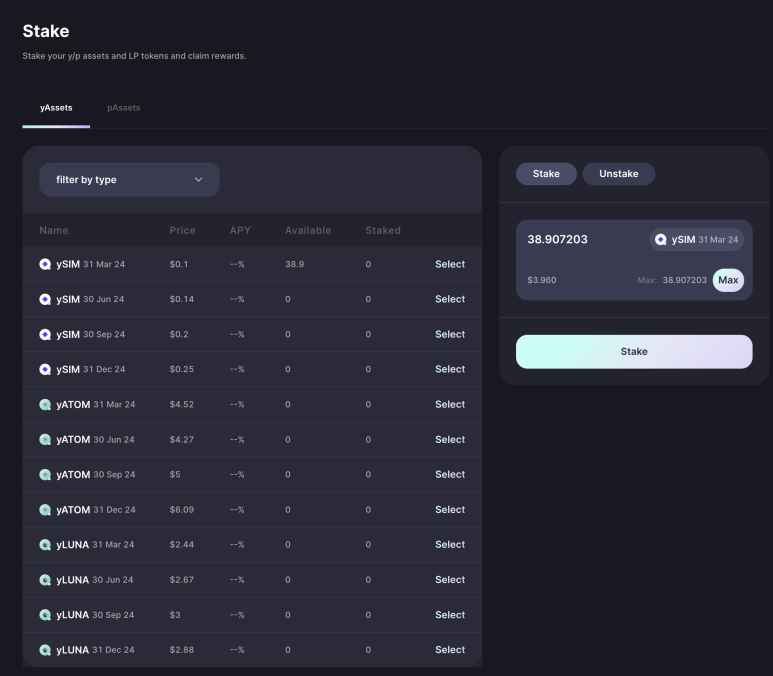Open the filter by type dropdown

129,179
